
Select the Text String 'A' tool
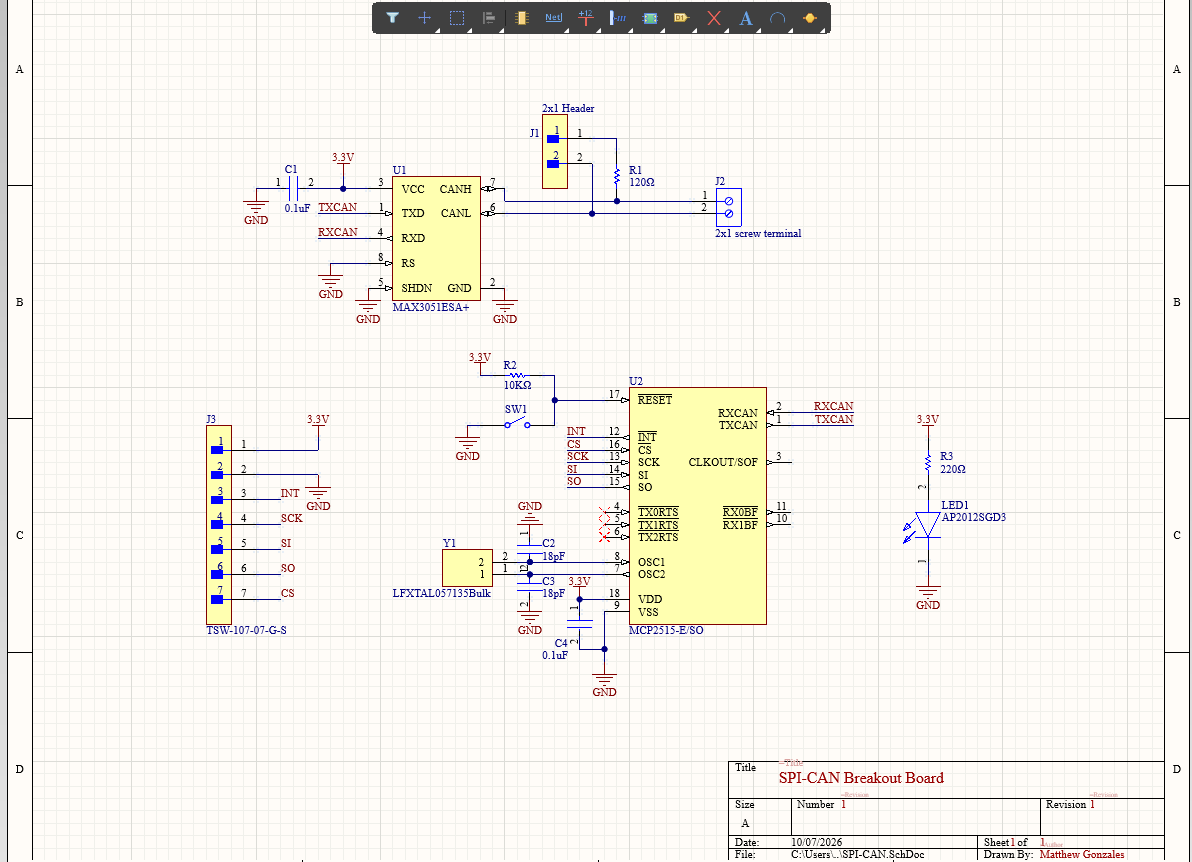746,17
